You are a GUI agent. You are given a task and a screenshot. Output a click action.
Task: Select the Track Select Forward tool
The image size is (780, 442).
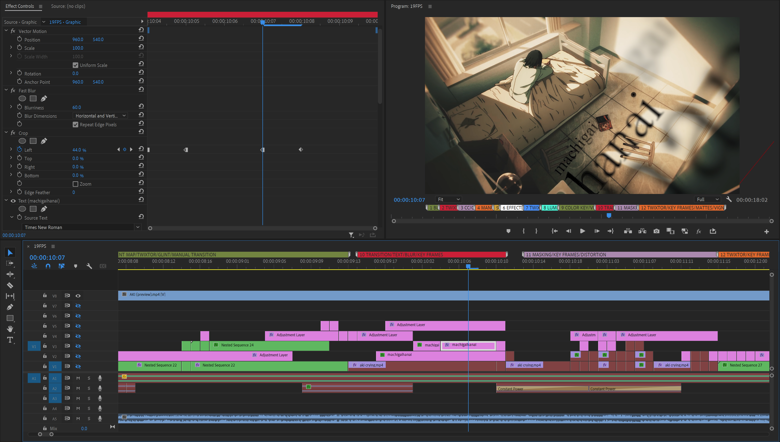click(10, 264)
